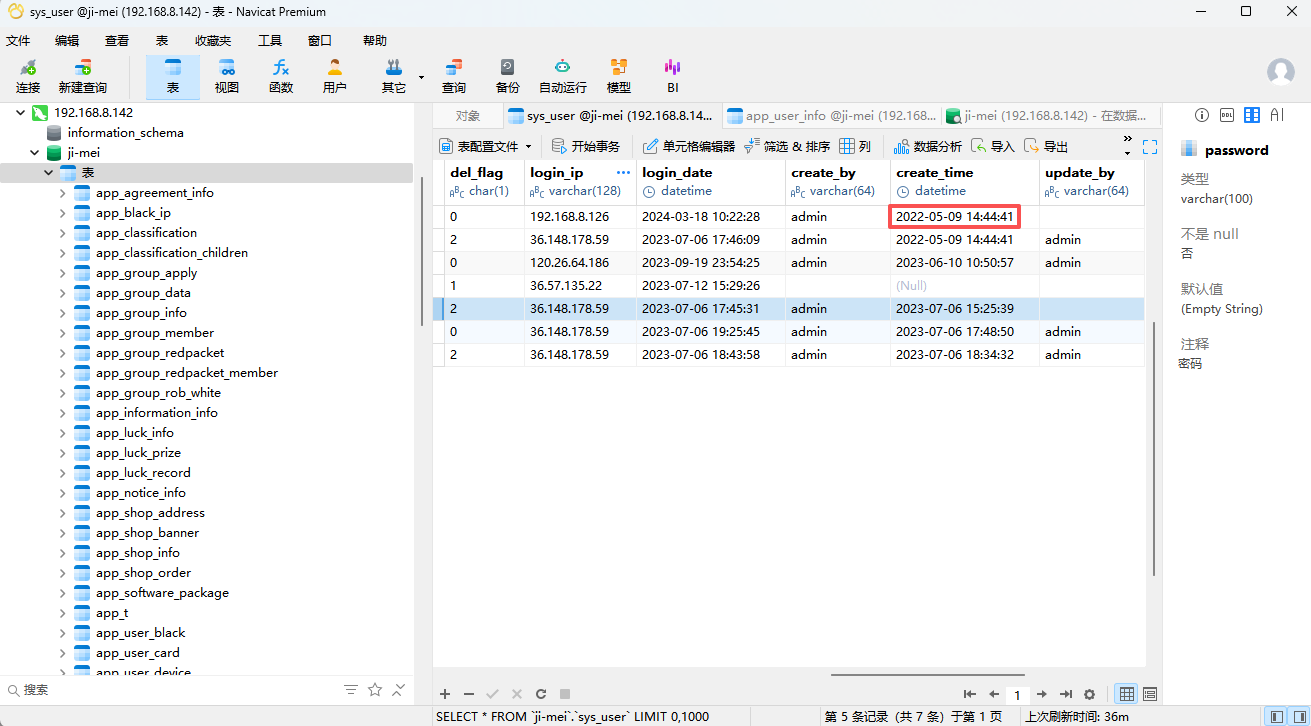Click the 列 (Columns) toolbar button

855,146
